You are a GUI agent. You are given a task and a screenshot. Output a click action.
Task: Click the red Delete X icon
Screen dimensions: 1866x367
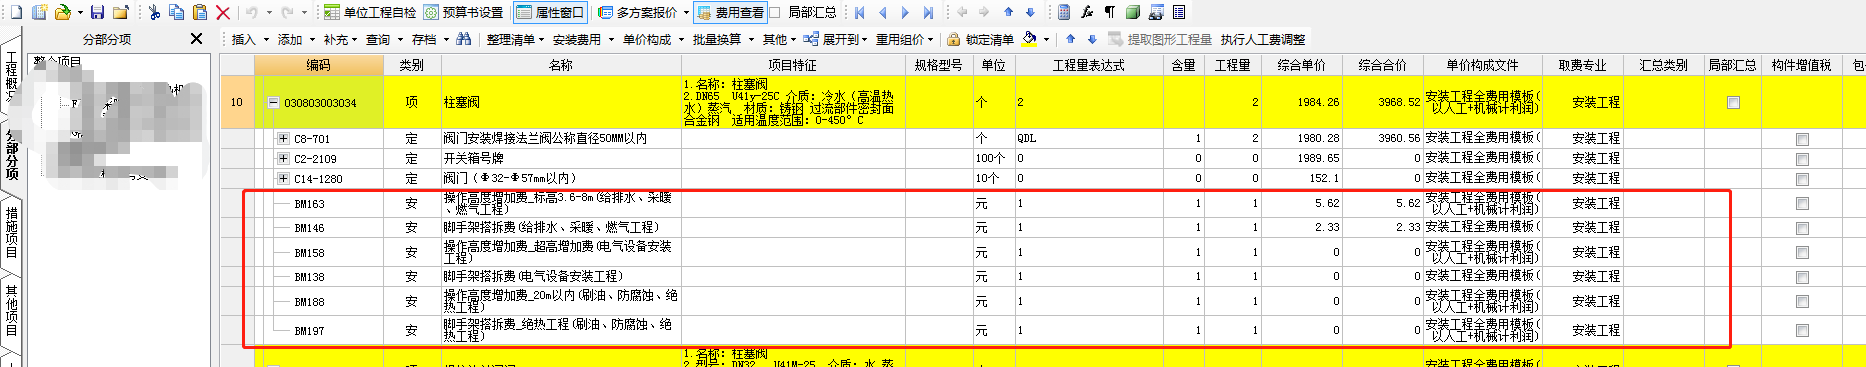click(x=223, y=12)
